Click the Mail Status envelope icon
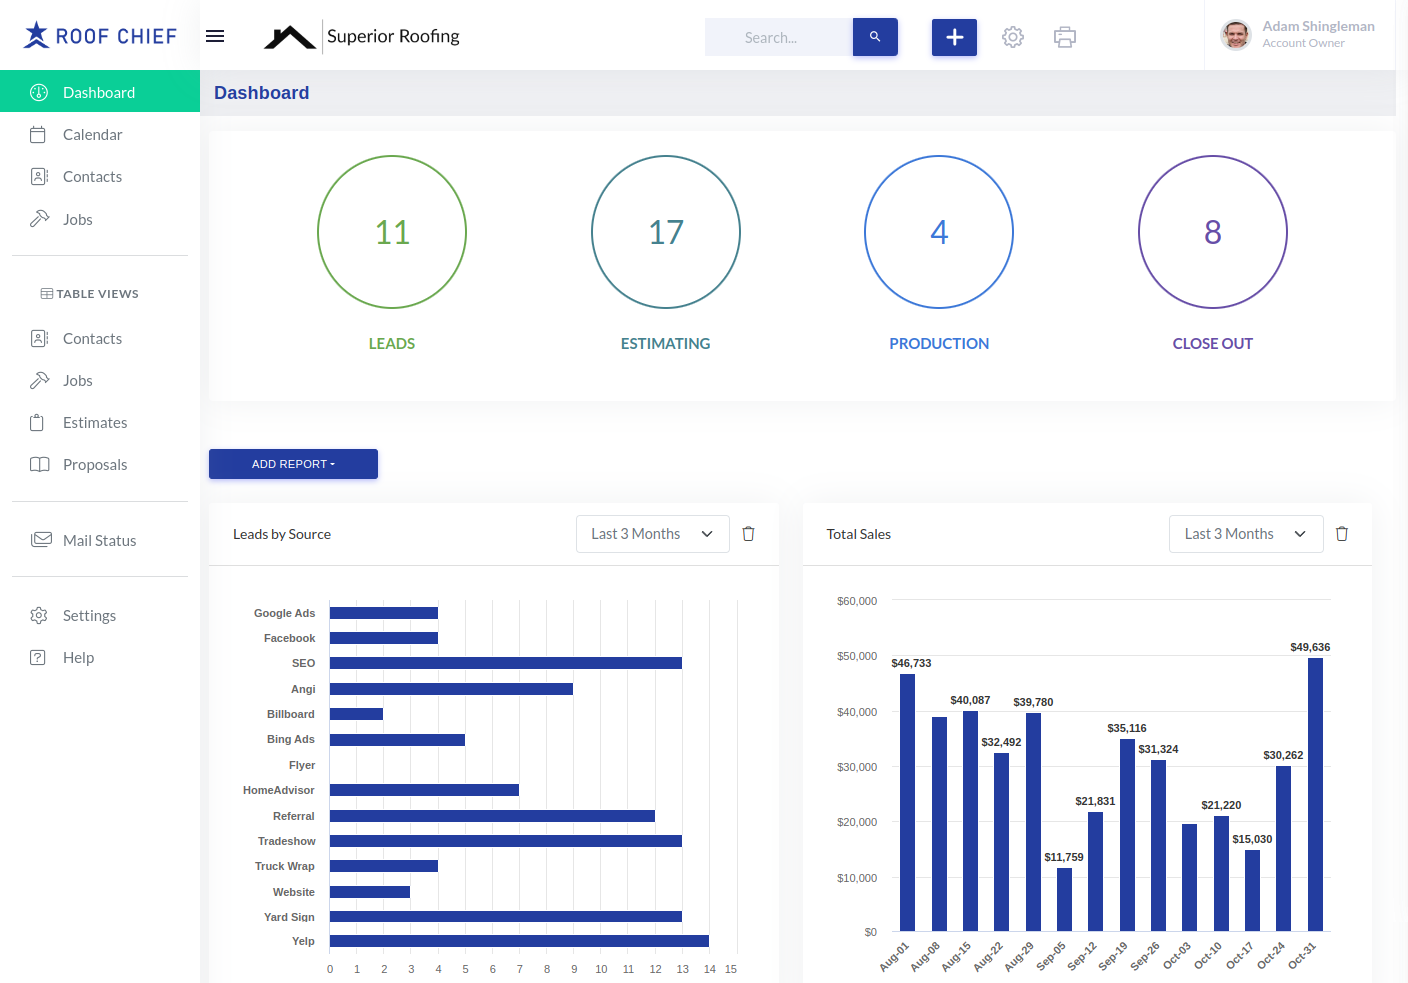Viewport: 1408px width, 983px height. (41, 539)
